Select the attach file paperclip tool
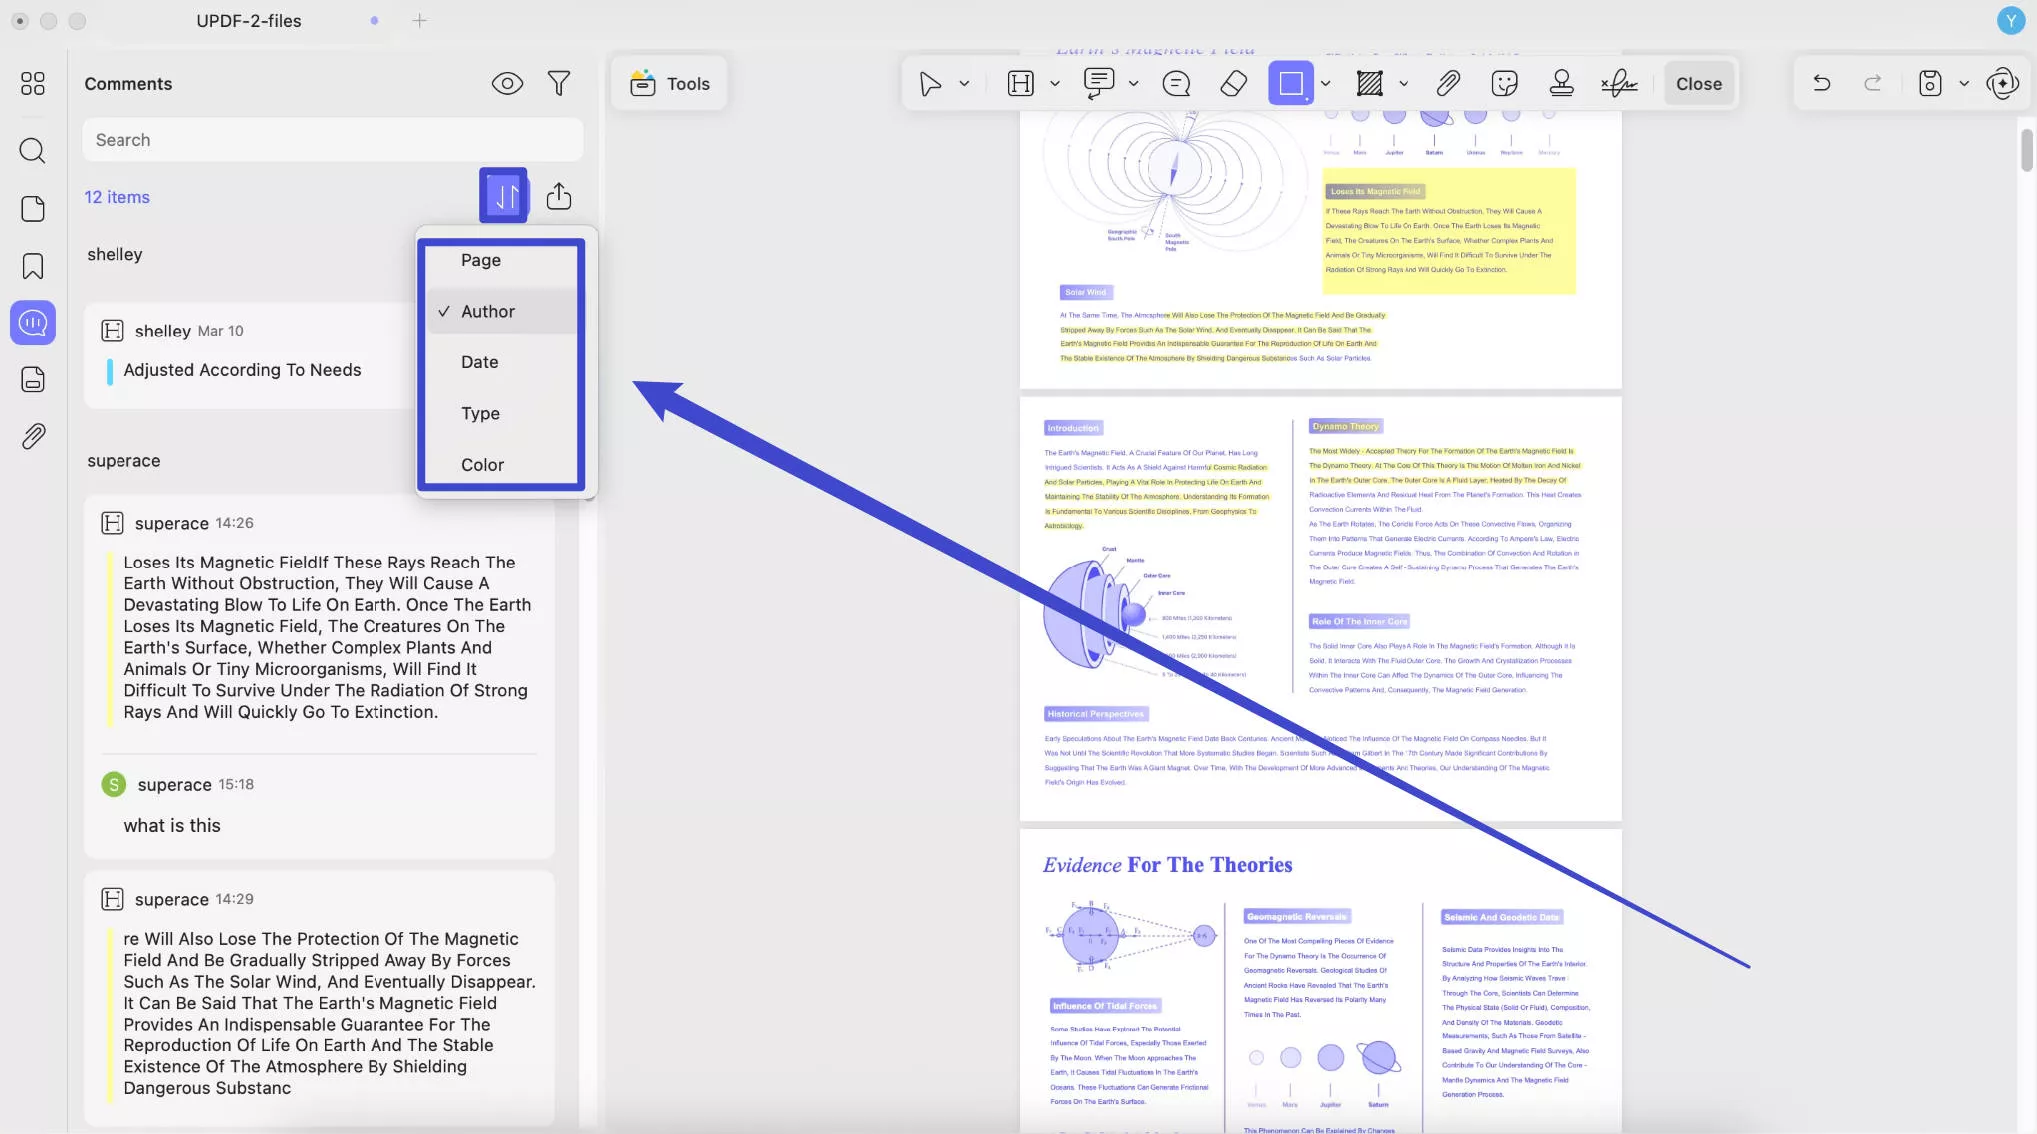 [1448, 84]
